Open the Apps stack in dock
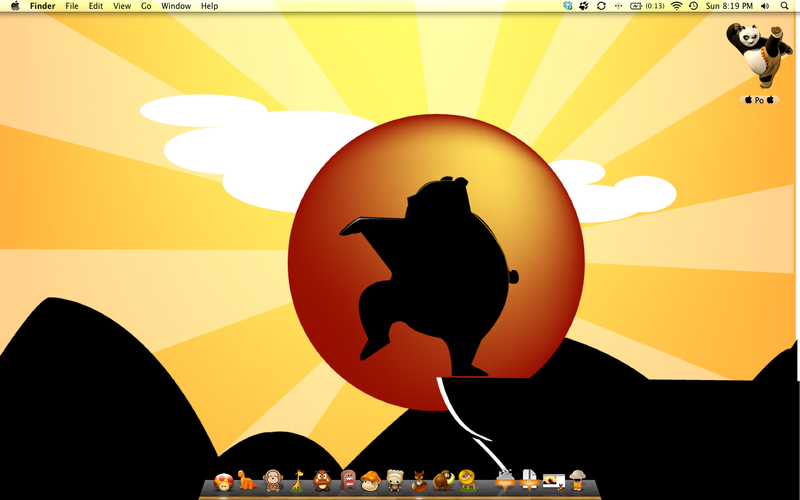Viewport: 800px width, 500px height. [x=505, y=481]
